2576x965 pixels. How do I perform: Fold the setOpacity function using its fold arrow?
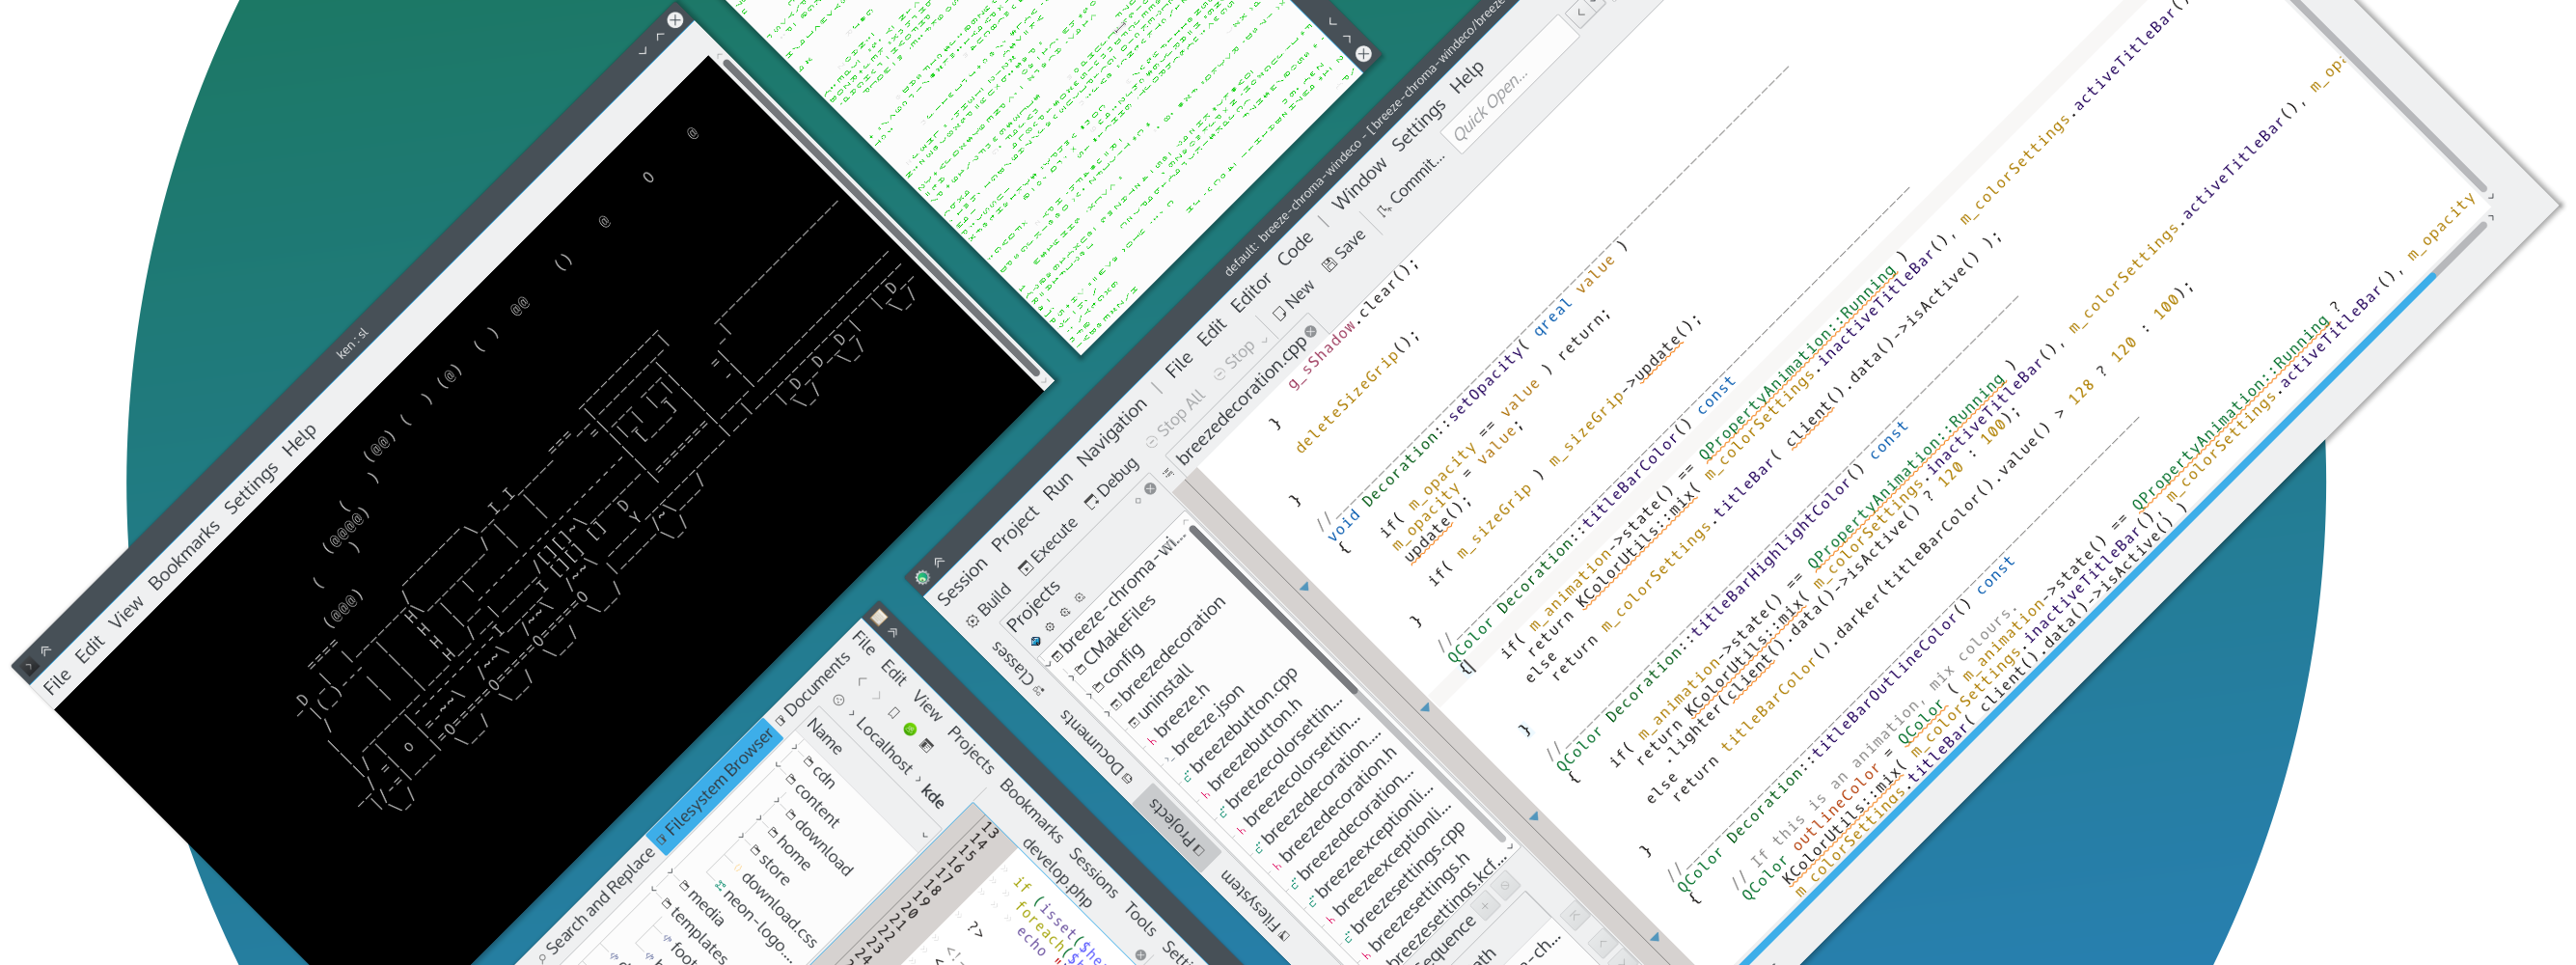1304,587
